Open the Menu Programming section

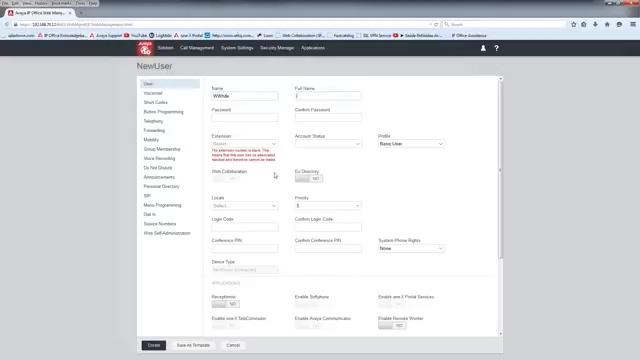coord(162,205)
